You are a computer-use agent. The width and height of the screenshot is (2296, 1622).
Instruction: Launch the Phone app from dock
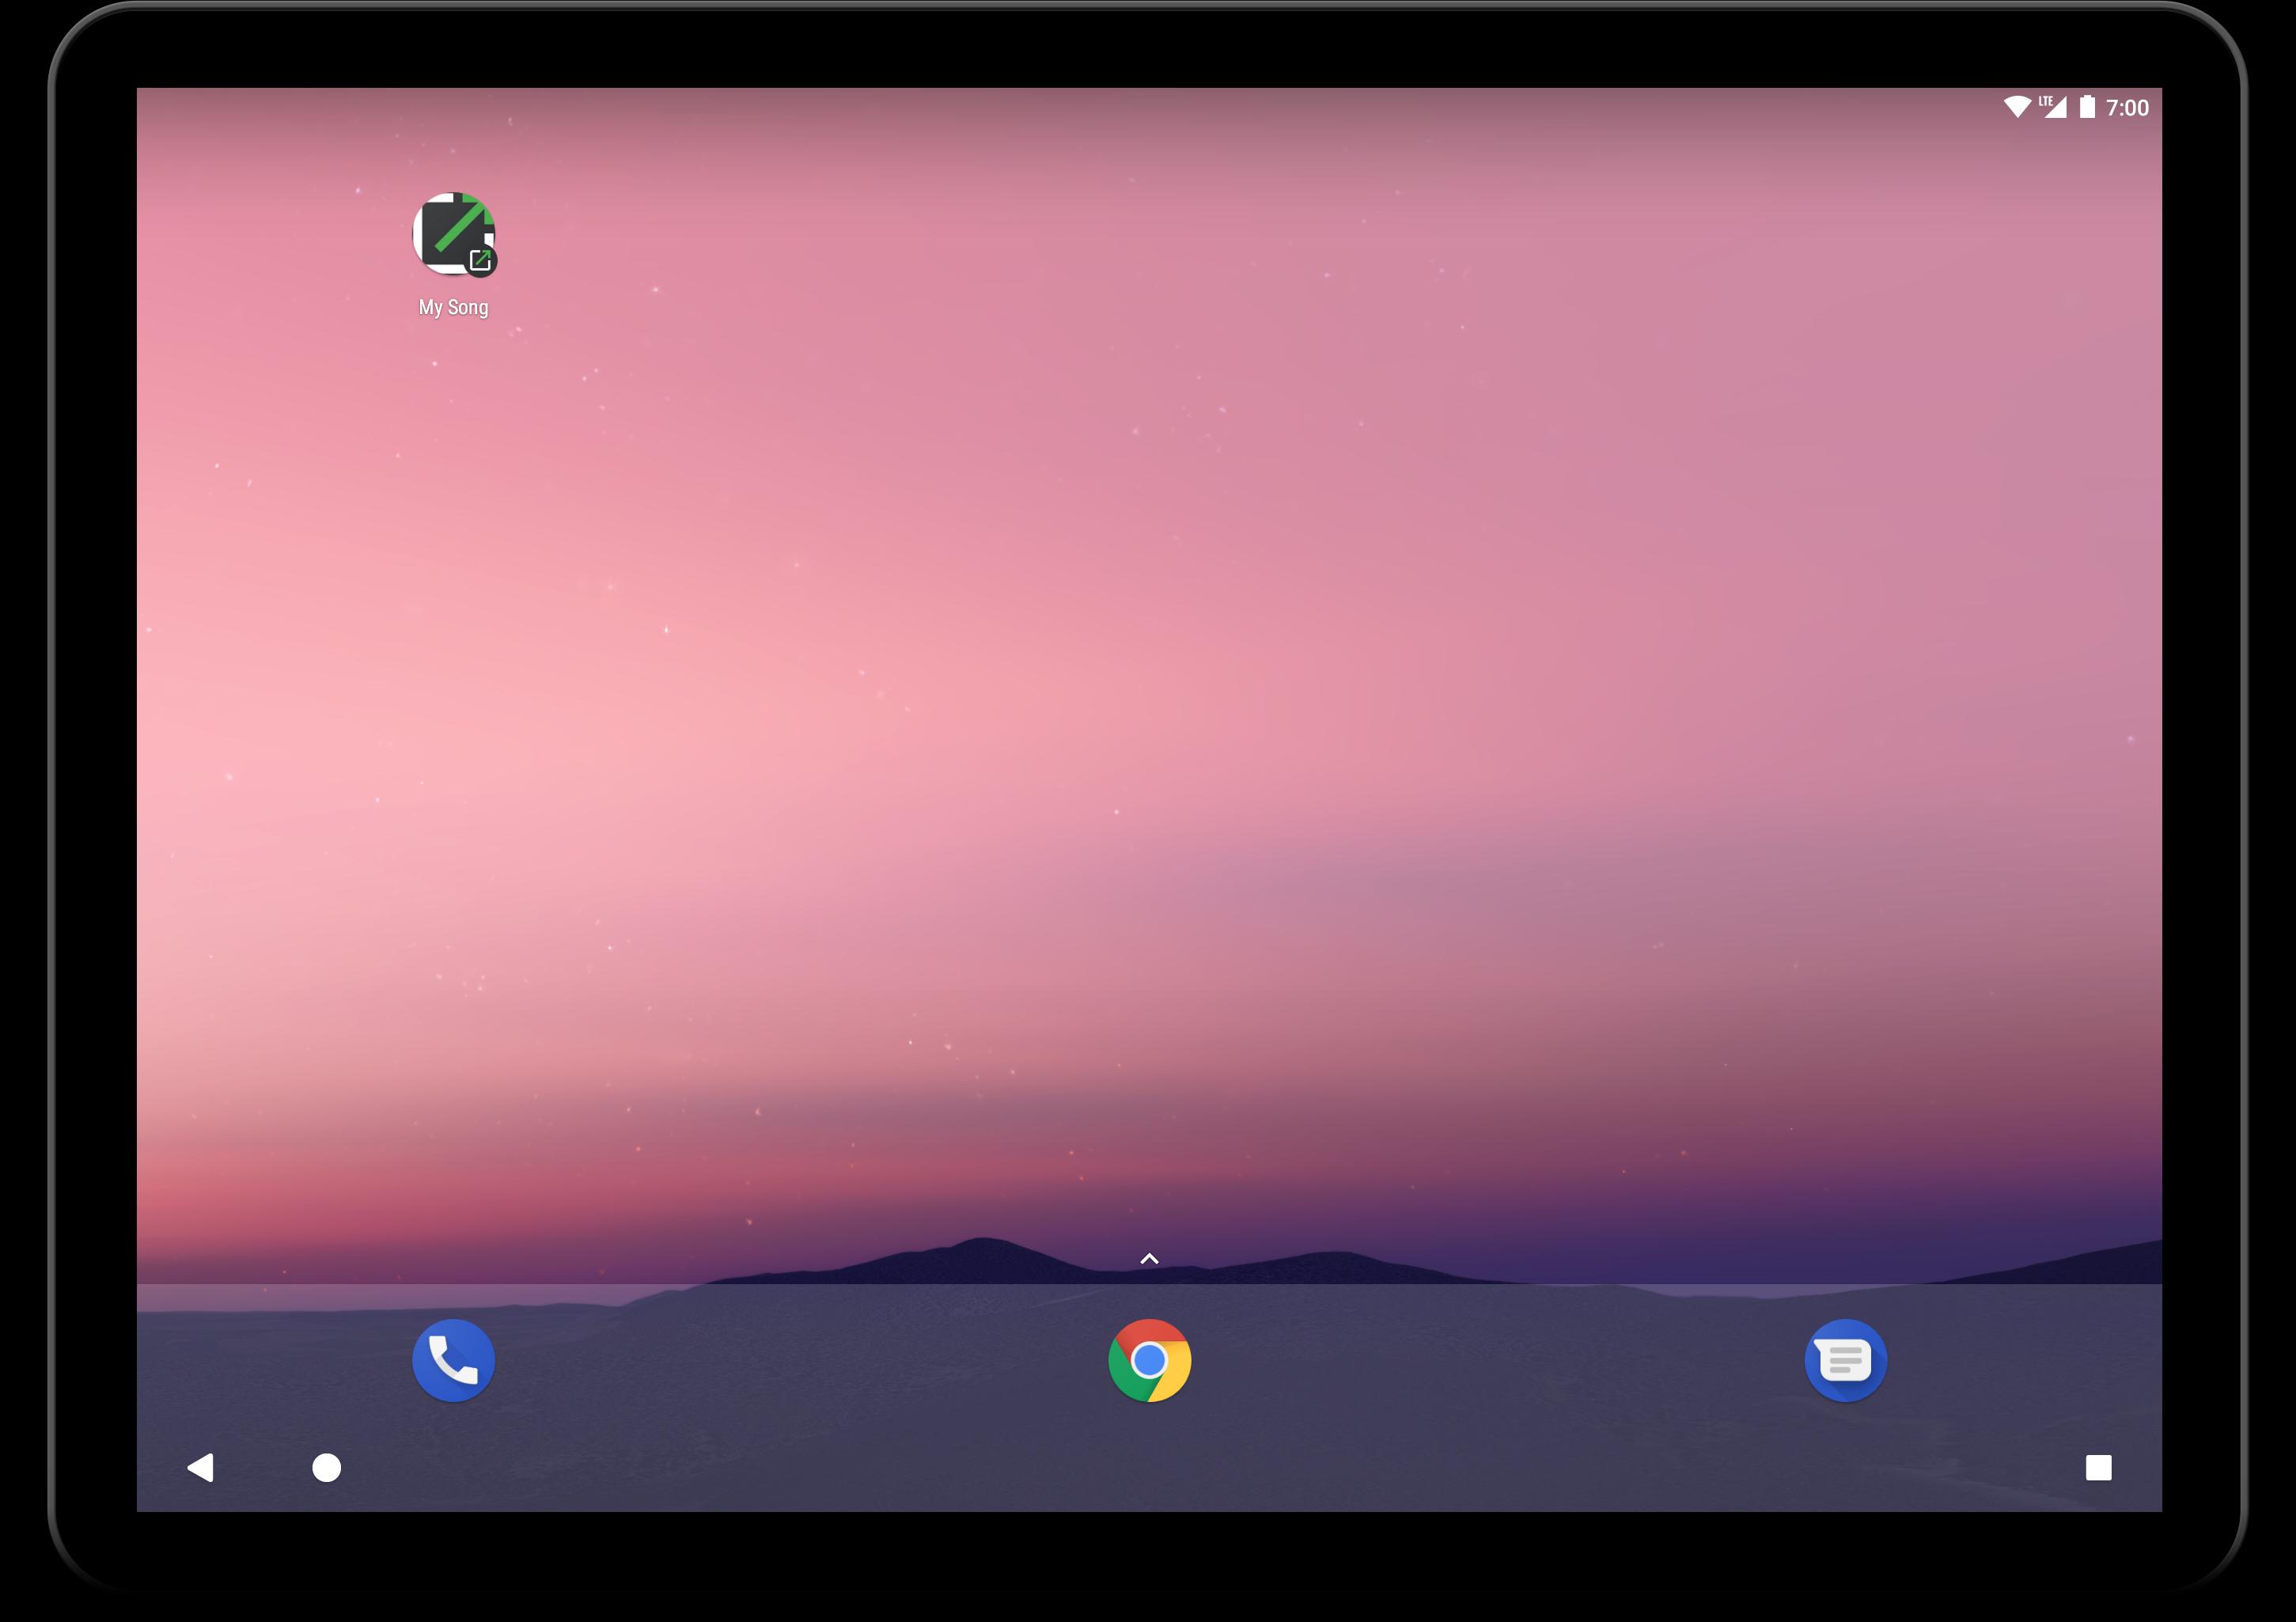454,1360
